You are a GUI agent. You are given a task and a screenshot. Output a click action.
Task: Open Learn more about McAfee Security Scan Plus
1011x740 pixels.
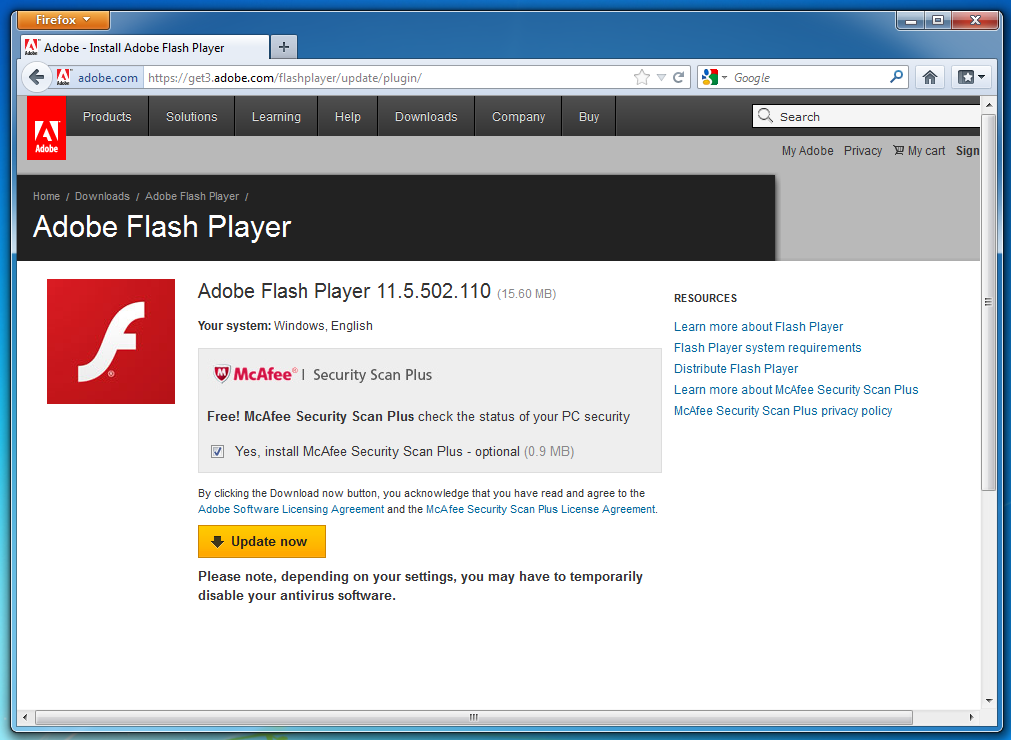pos(796,390)
